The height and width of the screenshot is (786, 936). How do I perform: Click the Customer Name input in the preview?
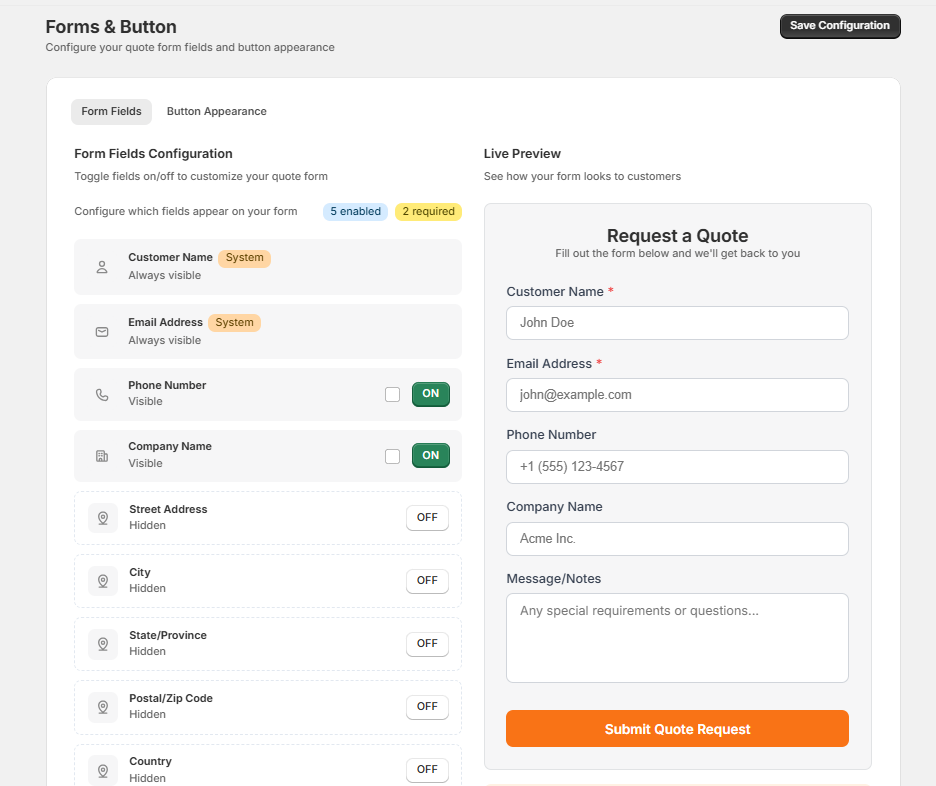(677, 322)
